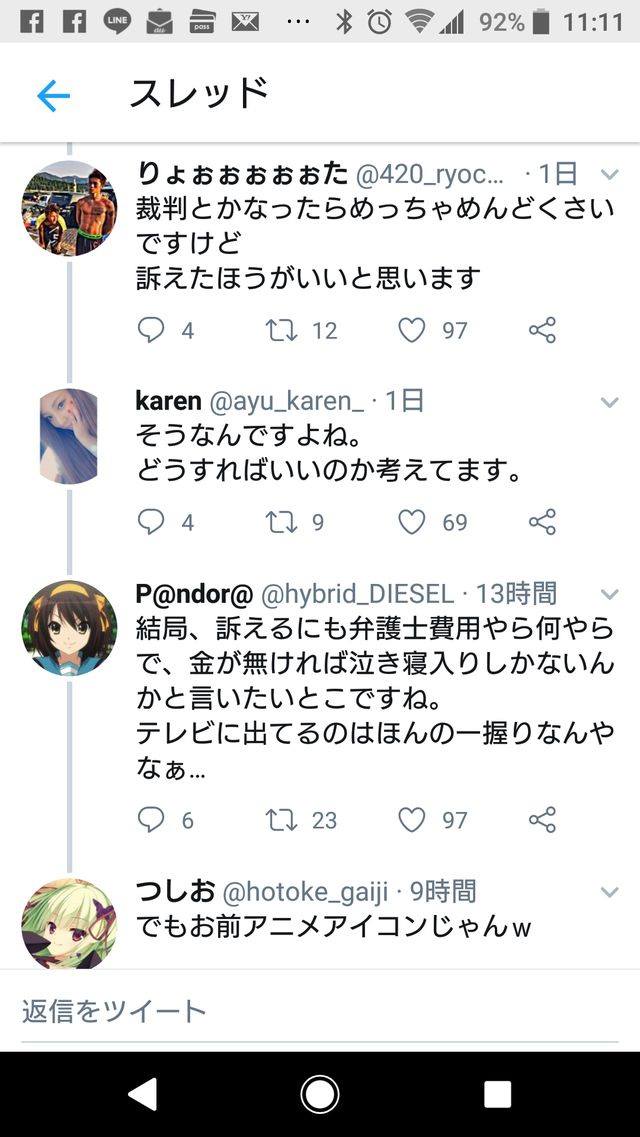Tap the Android home button
Screen dimensions: 640x1137
click(x=320, y=1094)
